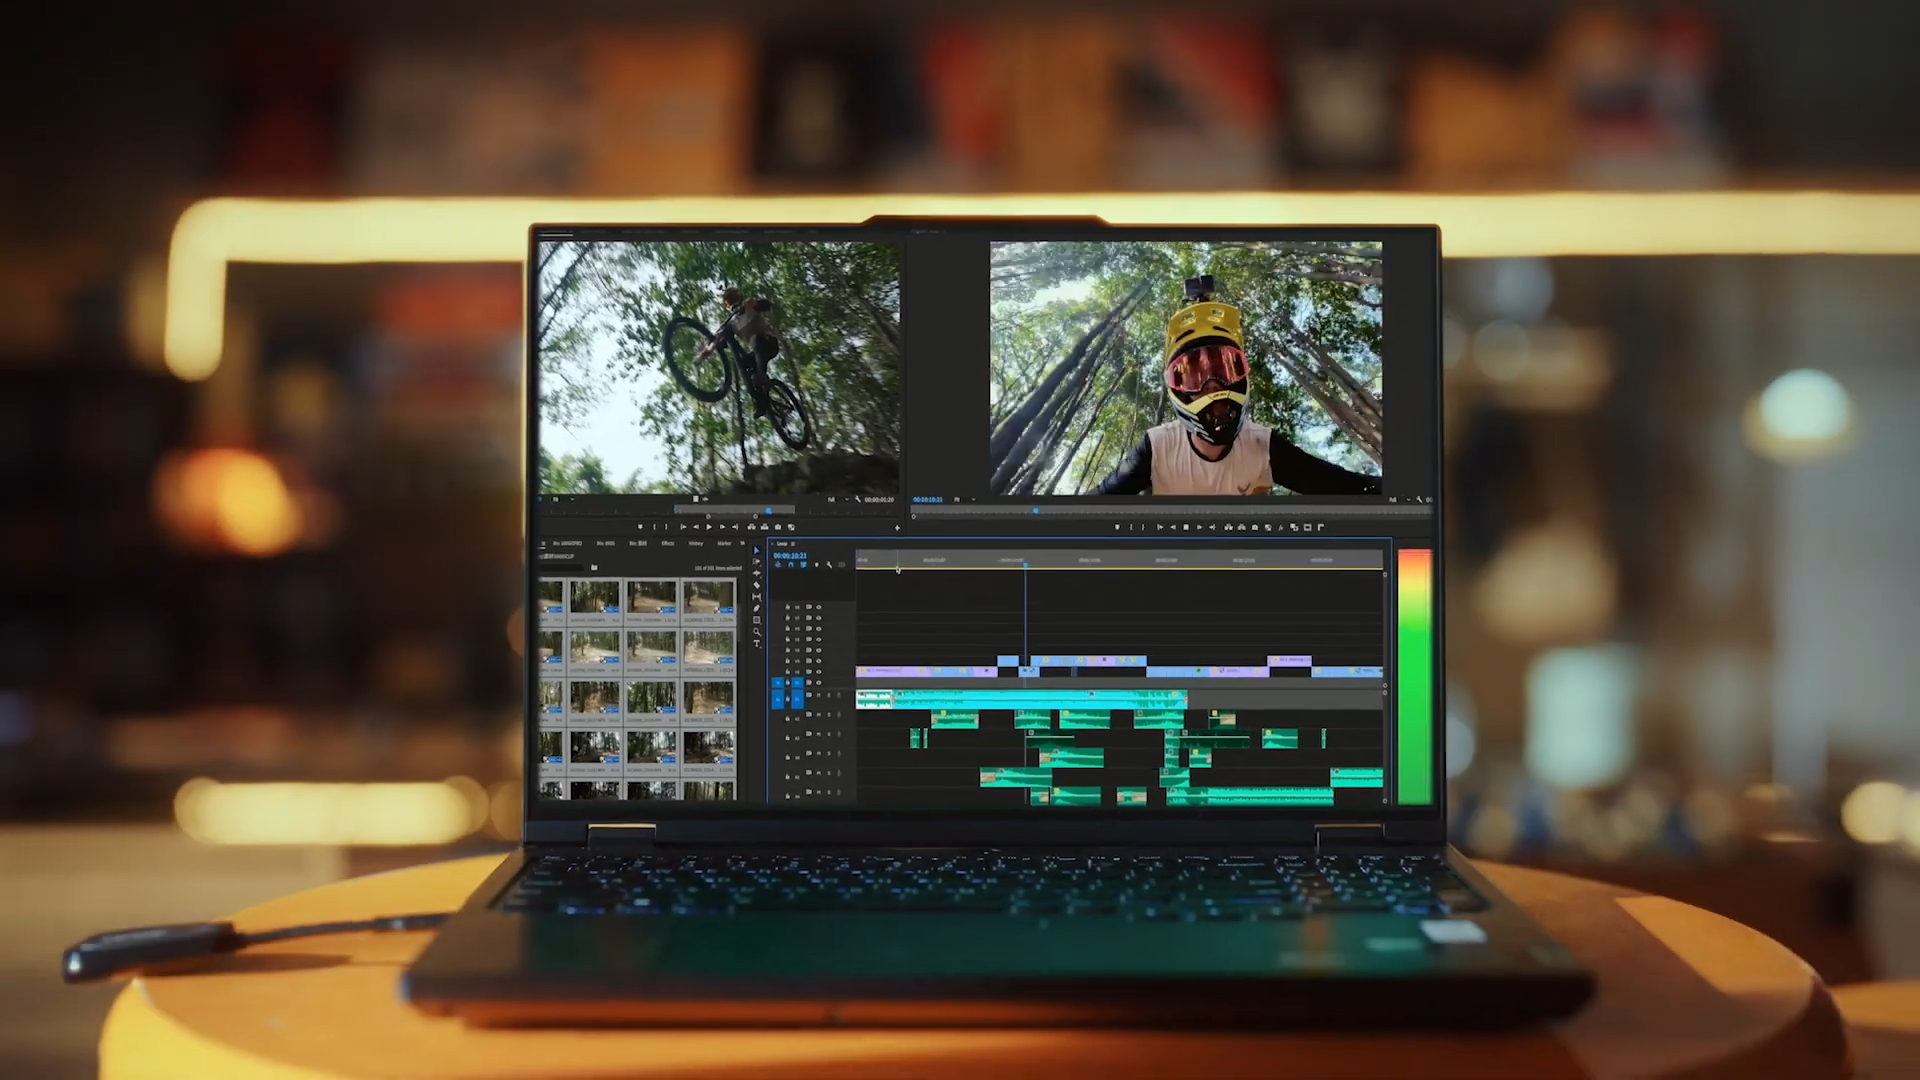The height and width of the screenshot is (1080, 1920).
Task: Toggle eye visibility on top video track
Action: 819,607
